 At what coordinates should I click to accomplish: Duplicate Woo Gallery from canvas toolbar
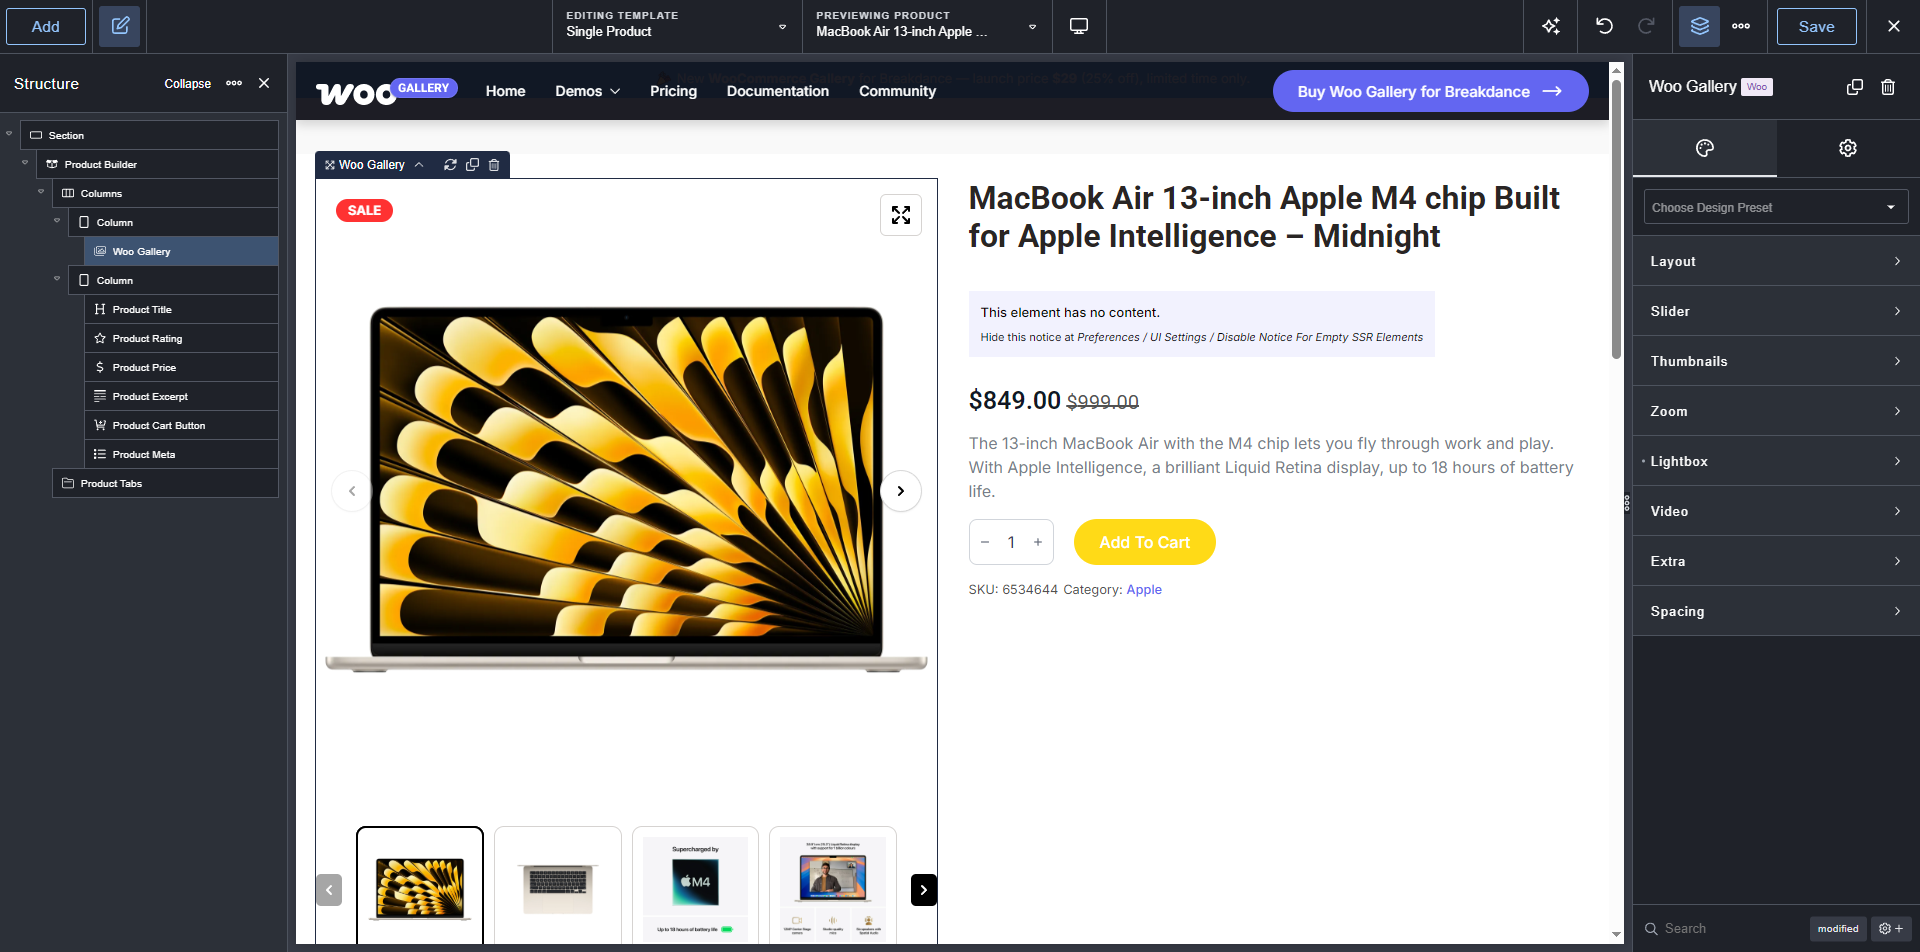coord(472,165)
